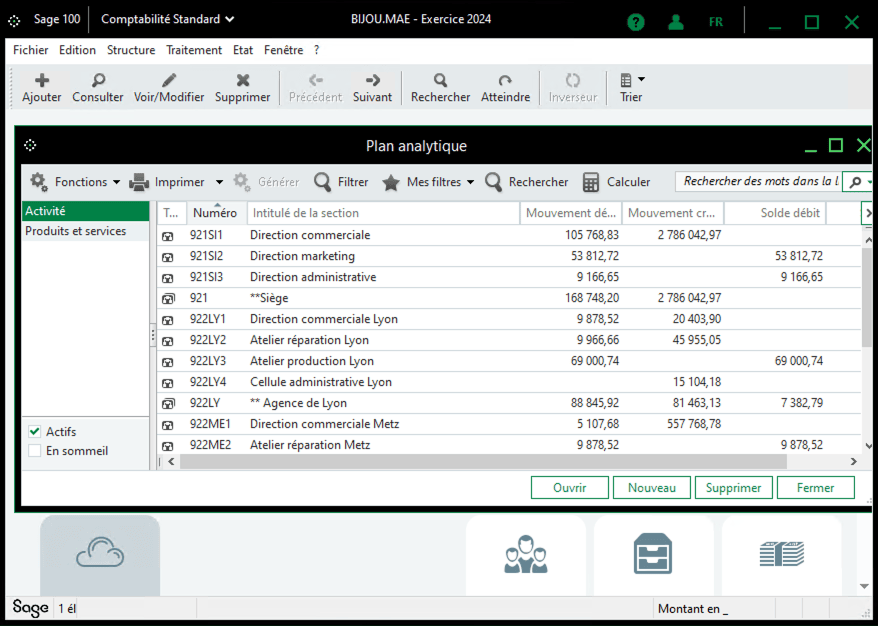Click the Solde débit column header
The image size is (878, 626).
tap(775, 213)
